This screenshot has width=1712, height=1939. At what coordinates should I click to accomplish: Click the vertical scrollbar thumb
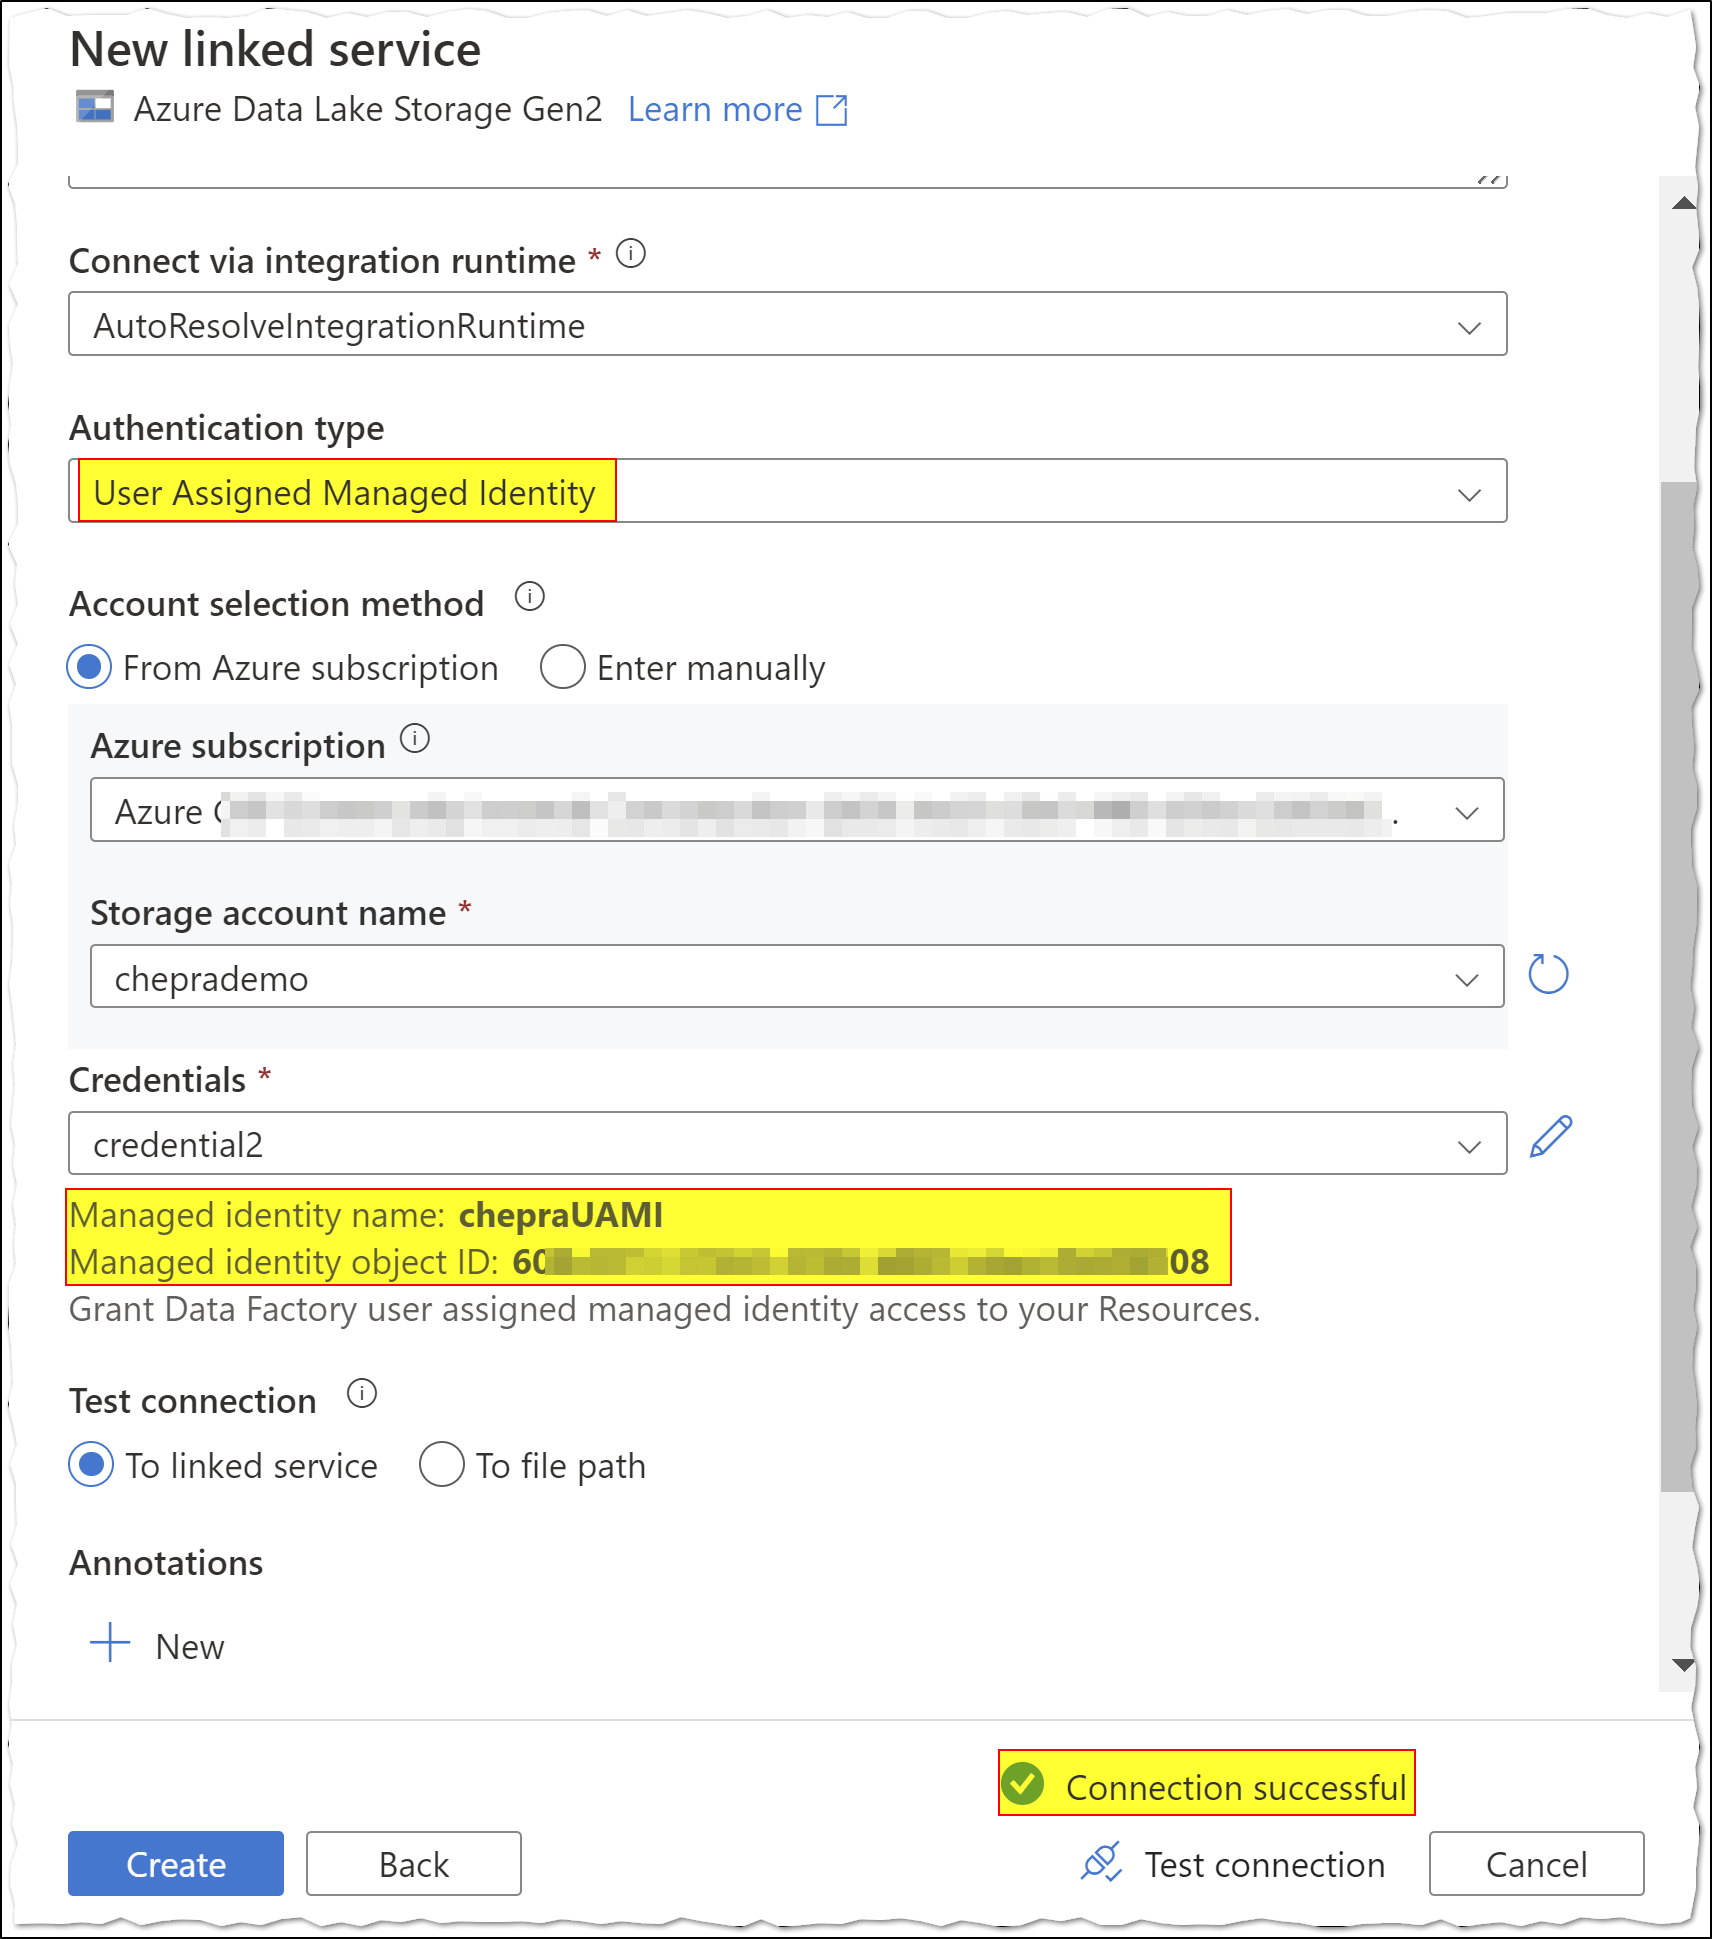coord(1679,987)
